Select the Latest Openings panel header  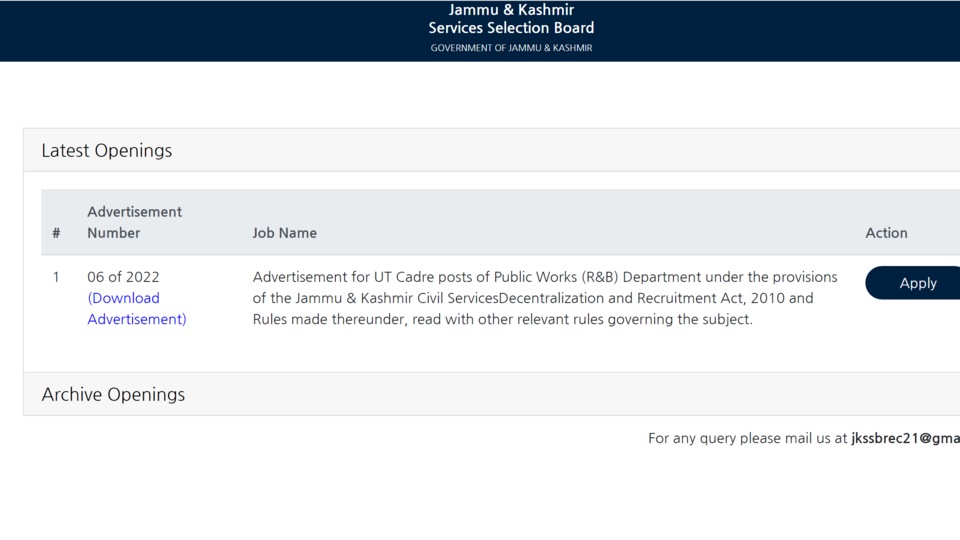click(492, 151)
